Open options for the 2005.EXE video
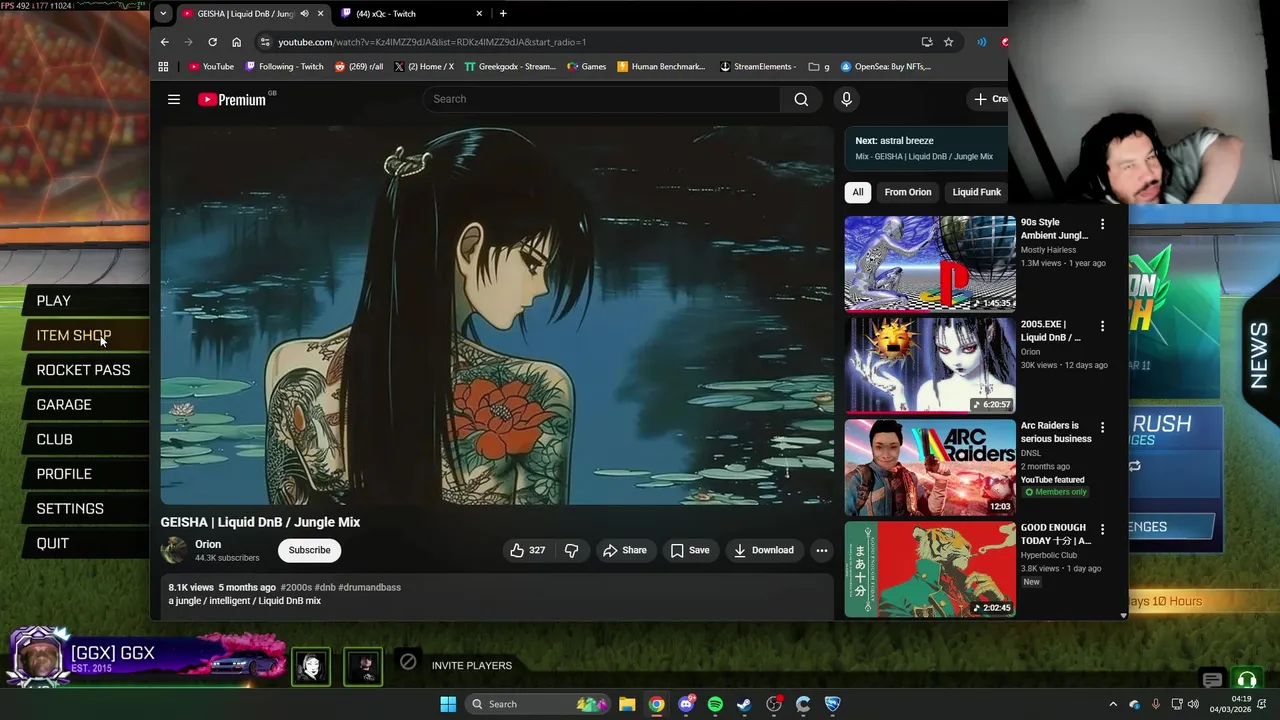This screenshot has width=1280, height=720. click(1102, 327)
